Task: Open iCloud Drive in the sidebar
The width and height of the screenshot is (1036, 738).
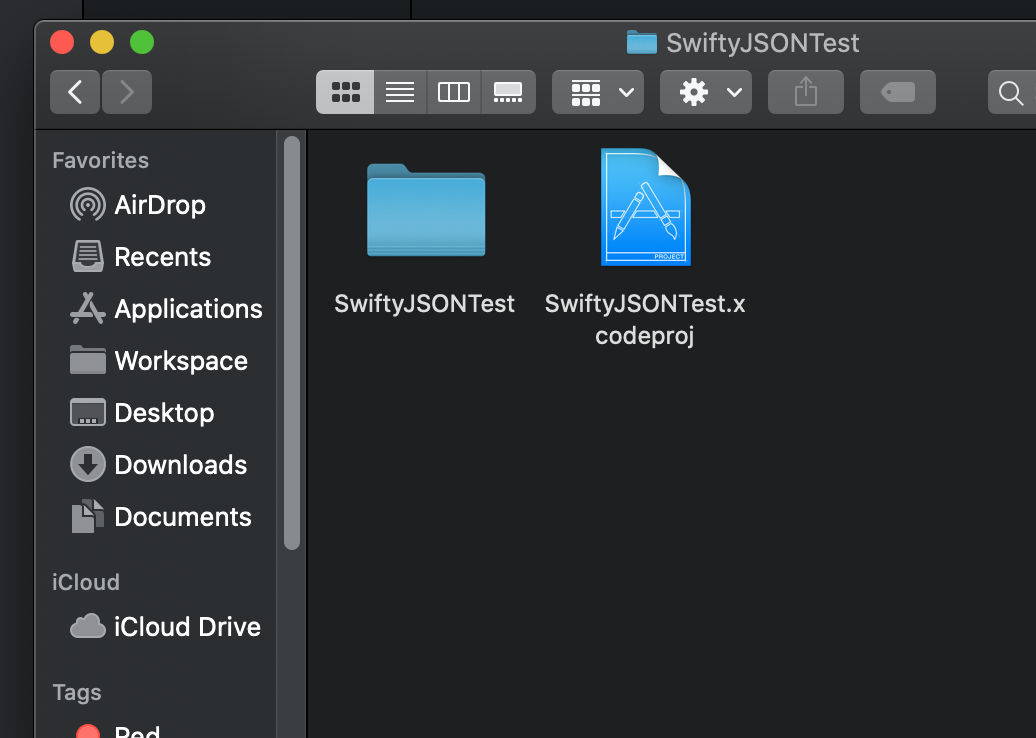Action: click(165, 626)
